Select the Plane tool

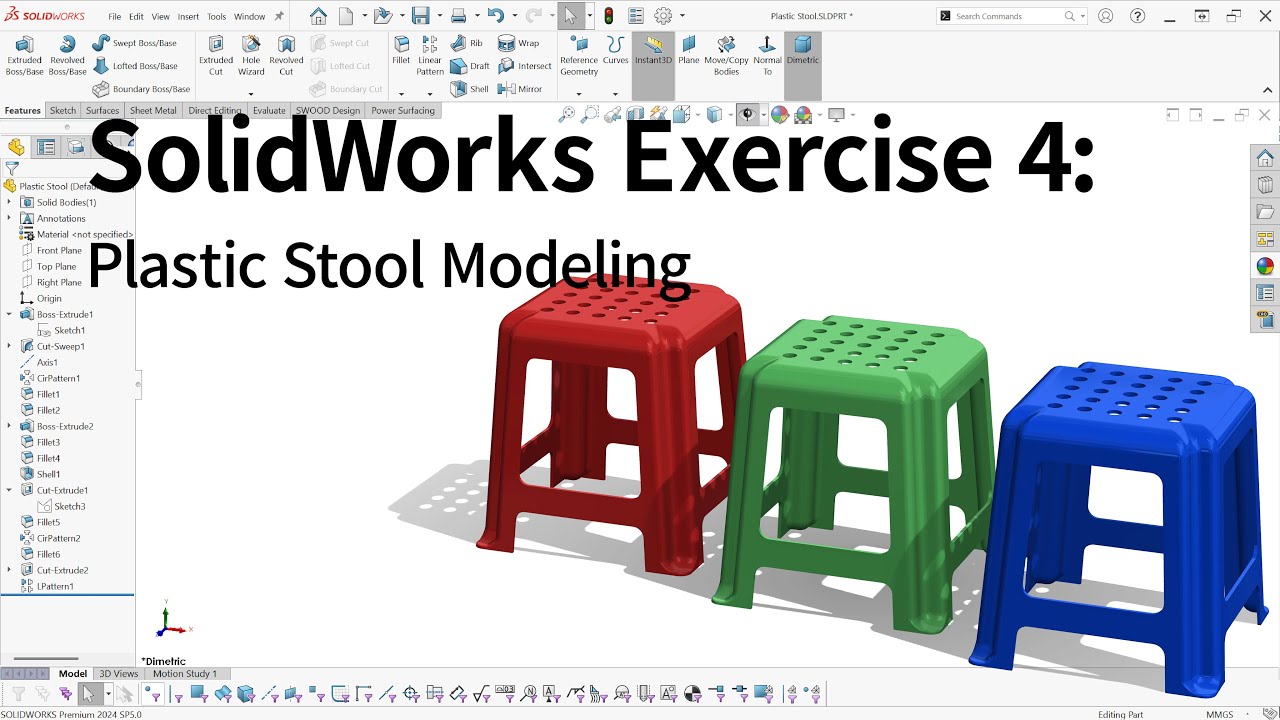point(689,51)
